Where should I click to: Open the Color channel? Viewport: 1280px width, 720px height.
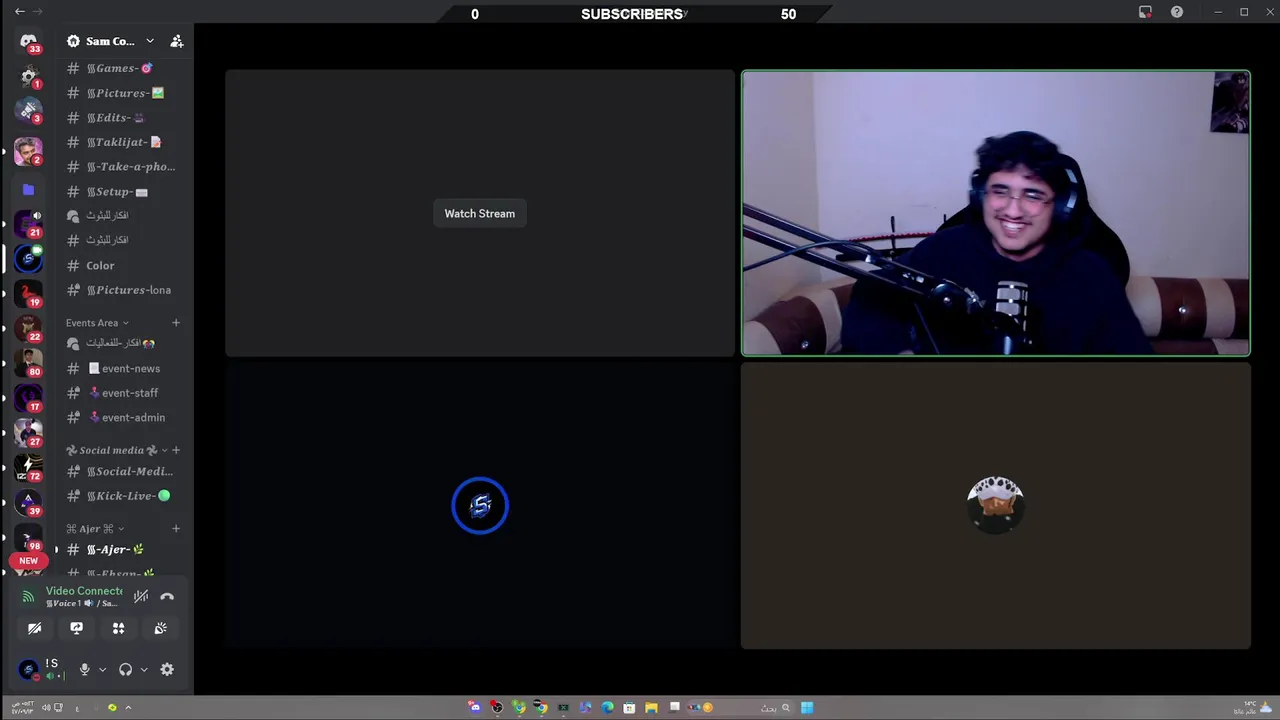(119, 266)
